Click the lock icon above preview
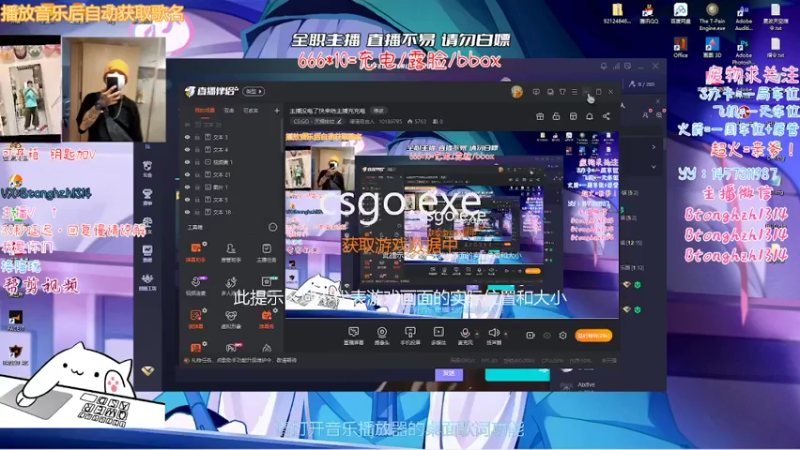The width and height of the screenshot is (800, 450). [x=557, y=117]
